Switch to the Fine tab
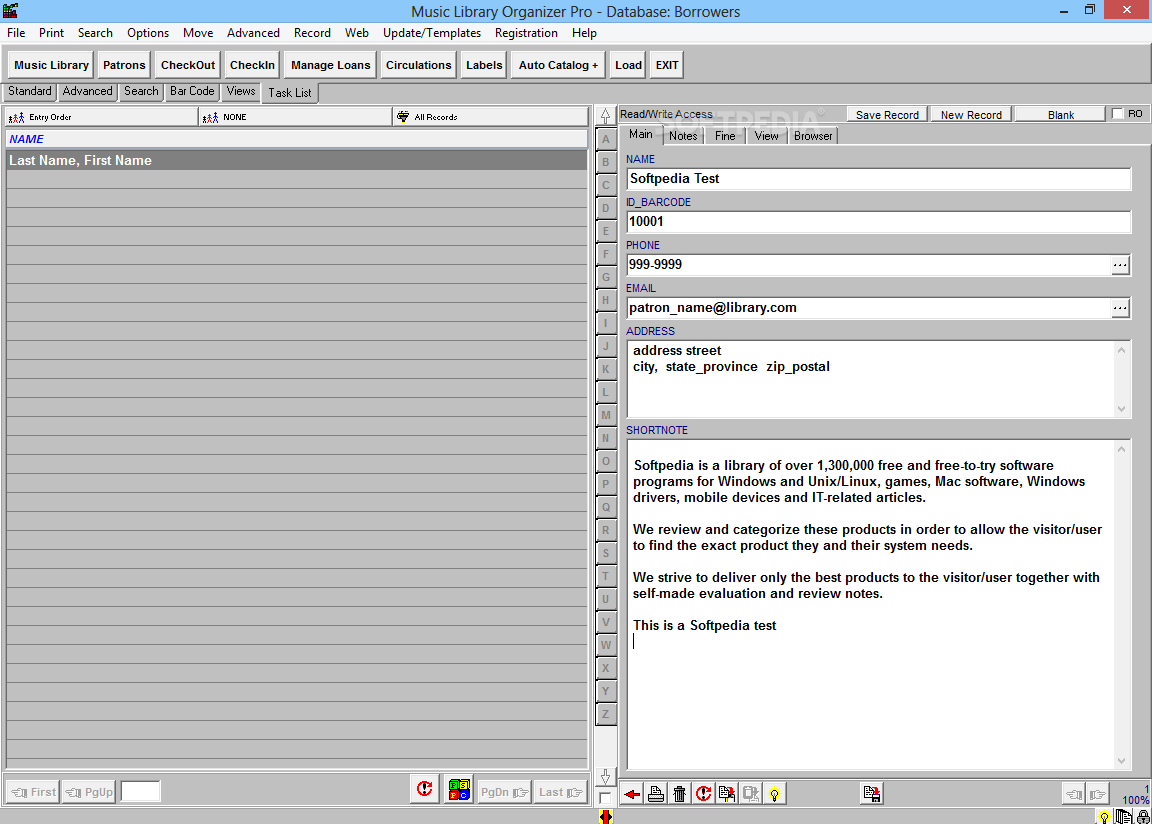This screenshot has width=1152, height=824. 725,136
